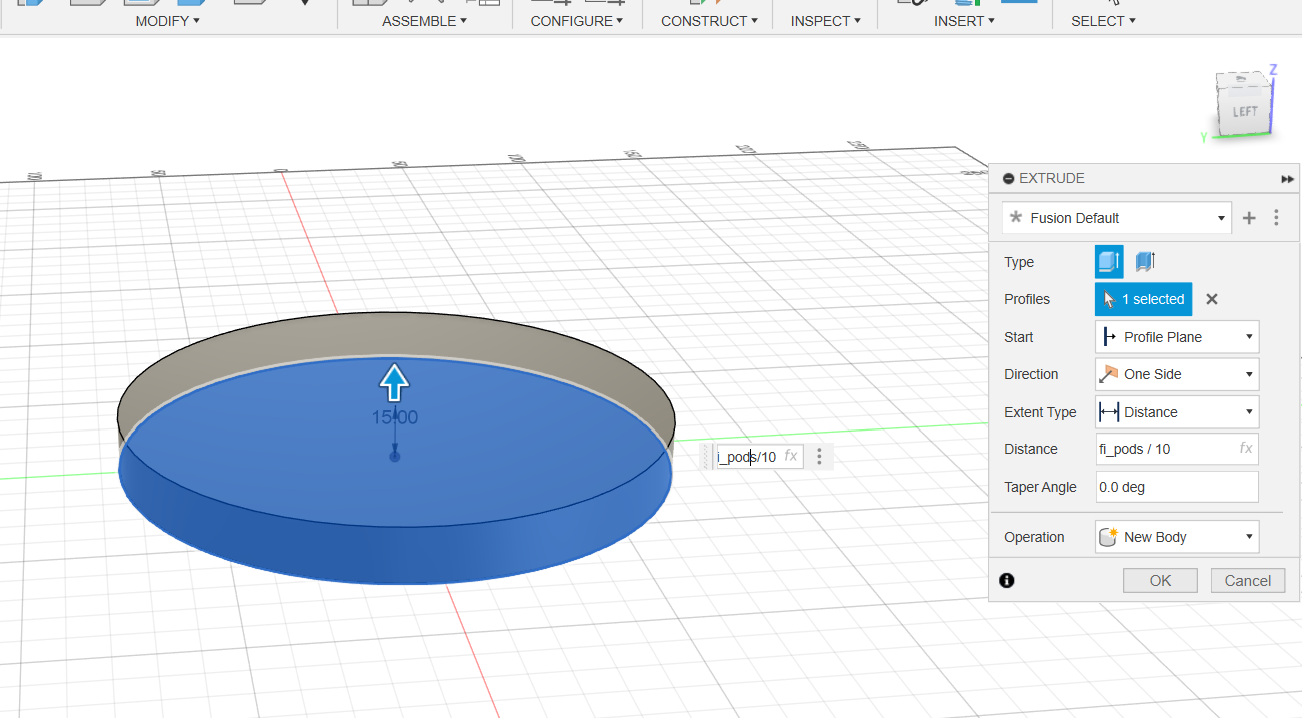Click the 'Extent Type' label in the dialog
The image size is (1302, 718).
(1040, 412)
